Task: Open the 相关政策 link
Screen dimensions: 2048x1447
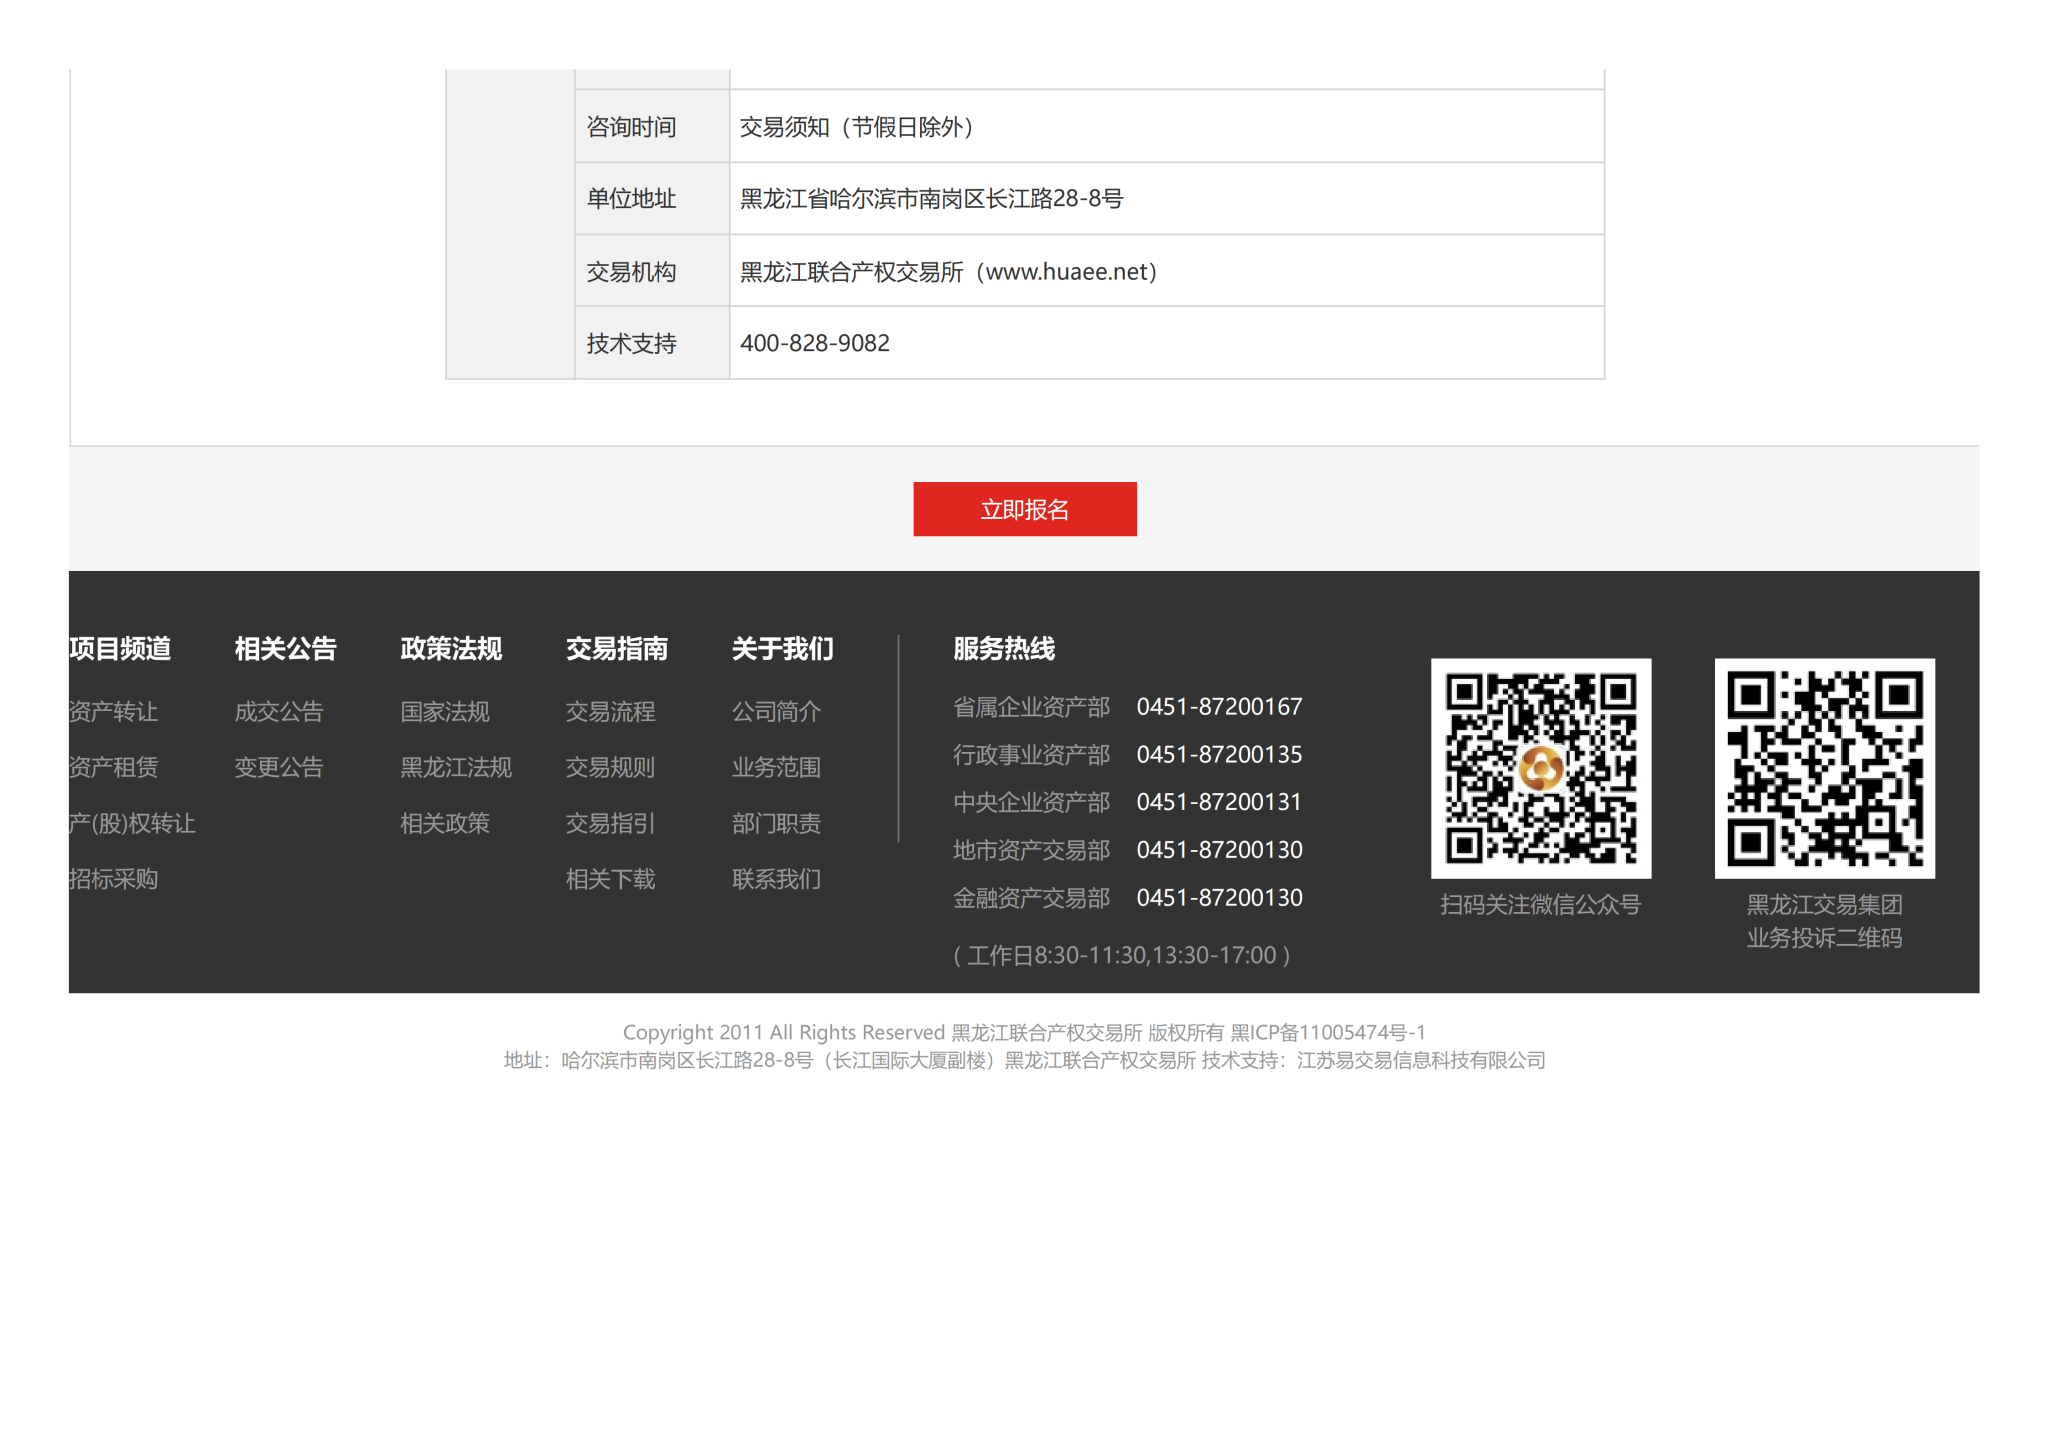Action: [x=445, y=823]
